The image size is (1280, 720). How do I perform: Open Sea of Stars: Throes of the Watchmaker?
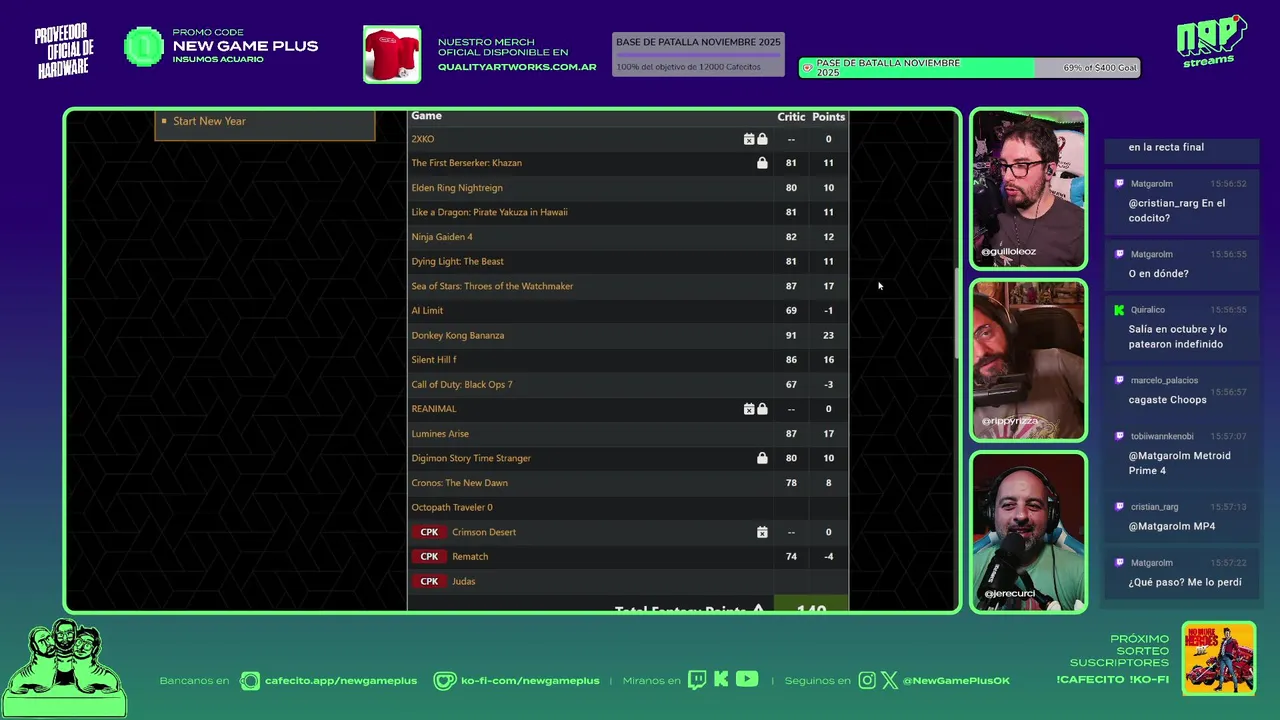point(492,286)
